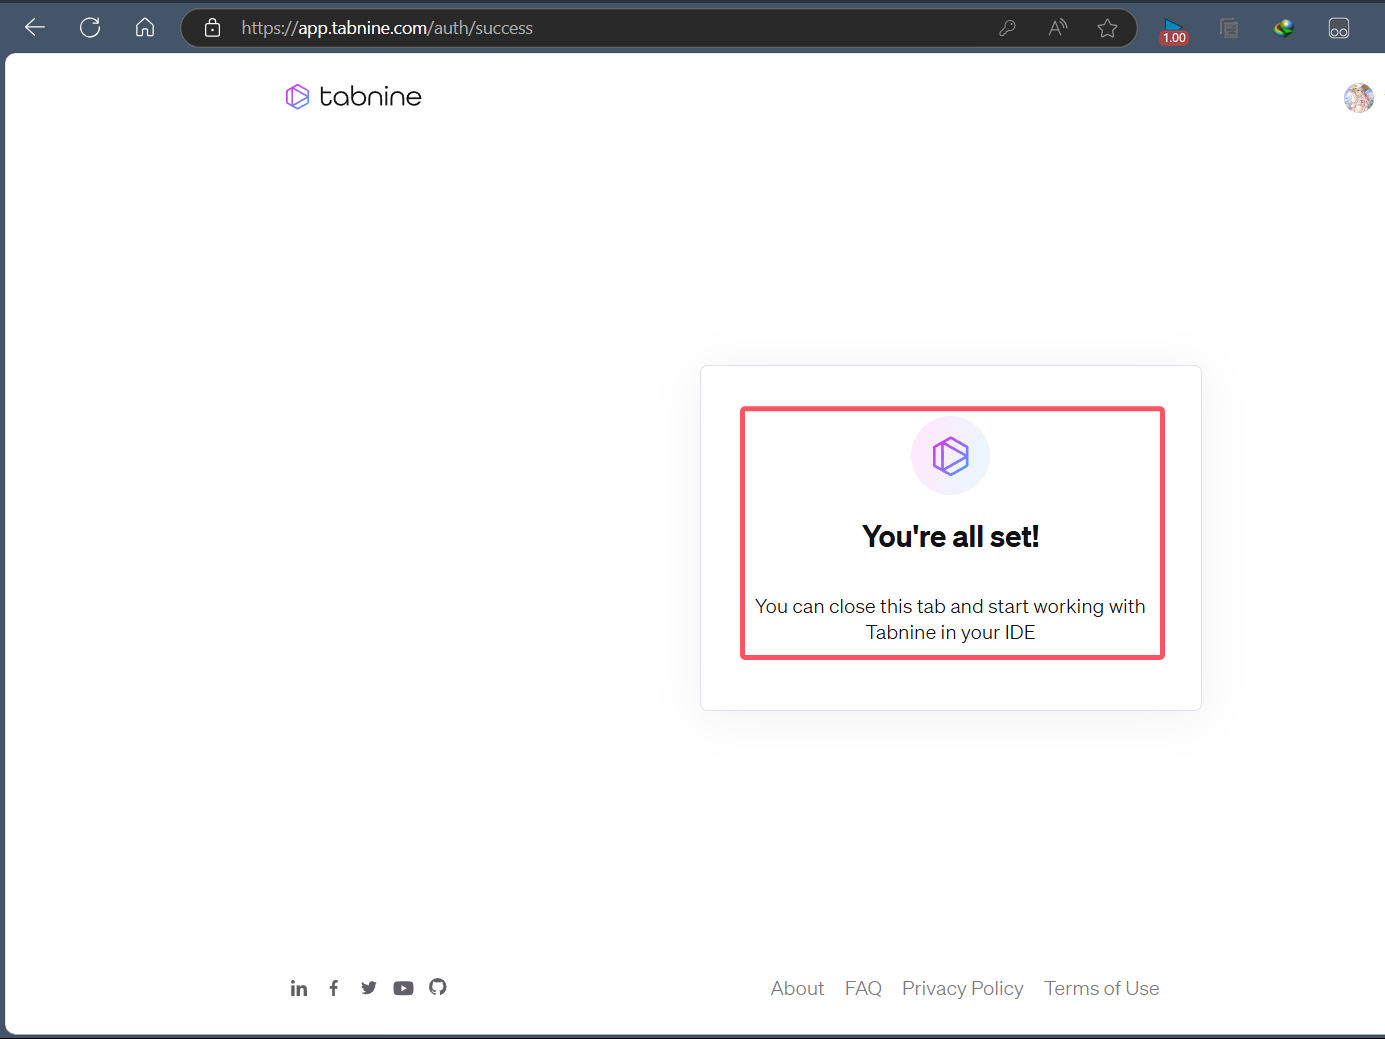Go back to the previous page

pos(35,28)
